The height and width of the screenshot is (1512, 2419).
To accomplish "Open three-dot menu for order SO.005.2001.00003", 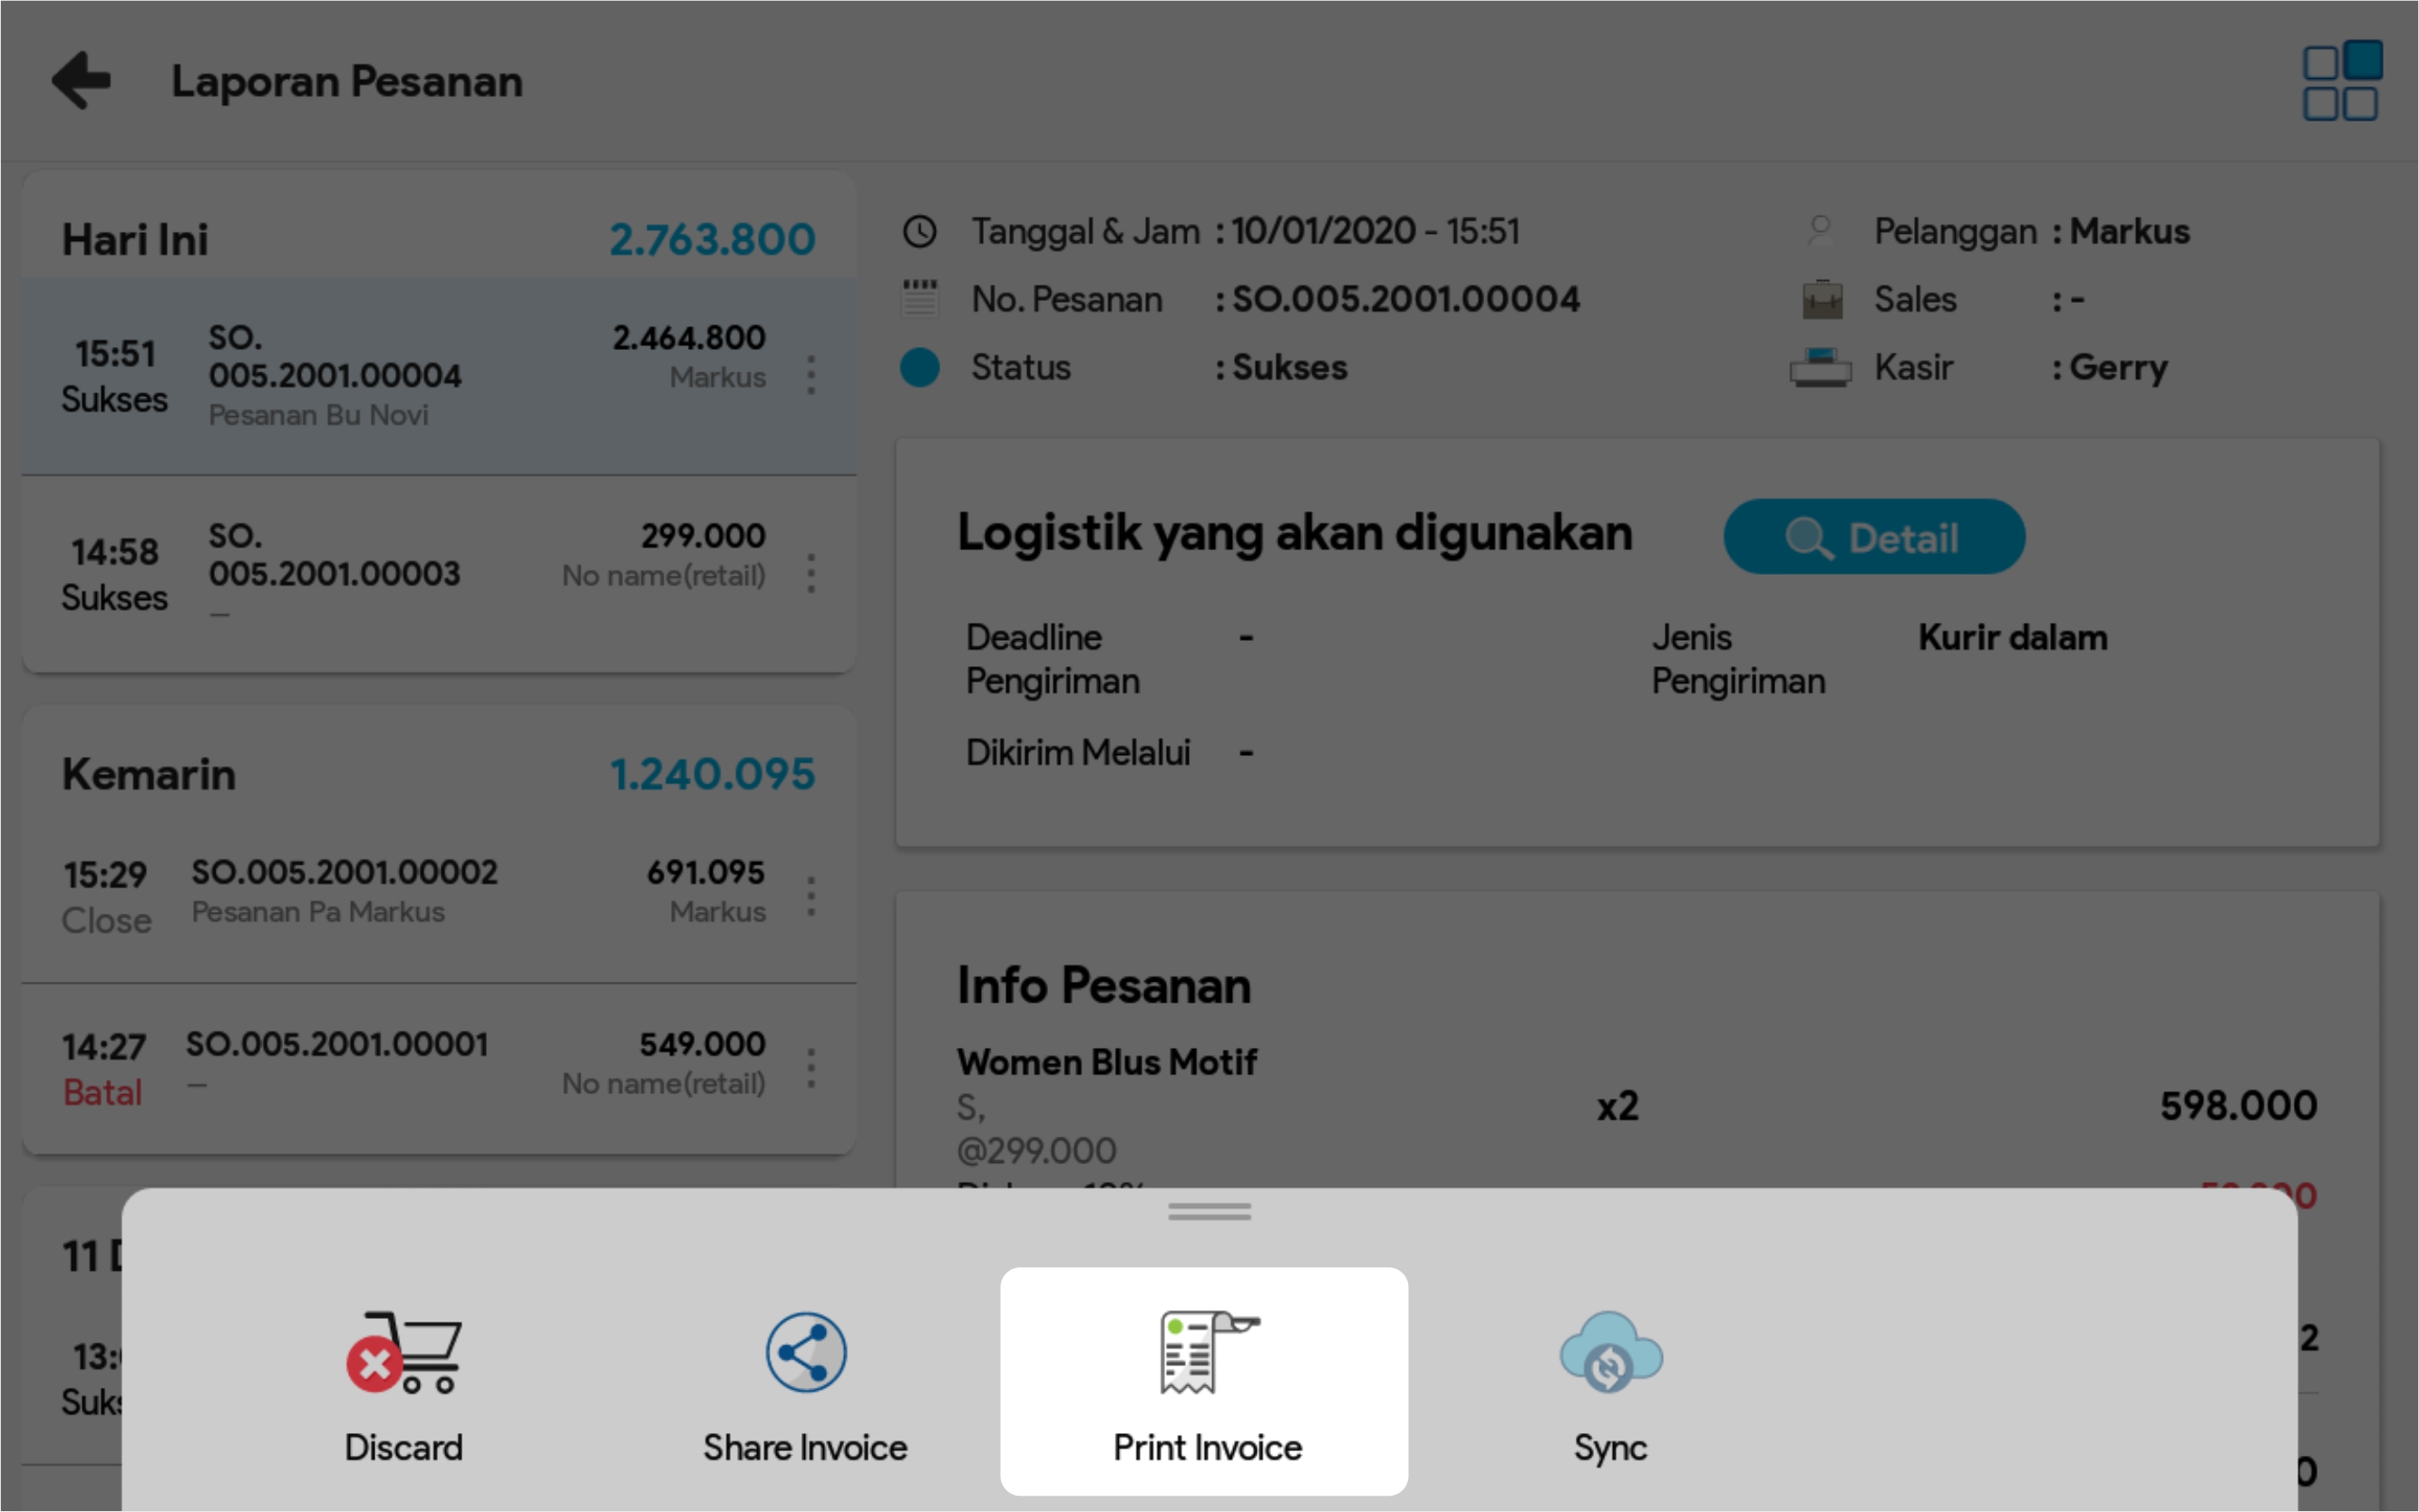I will (x=811, y=574).
